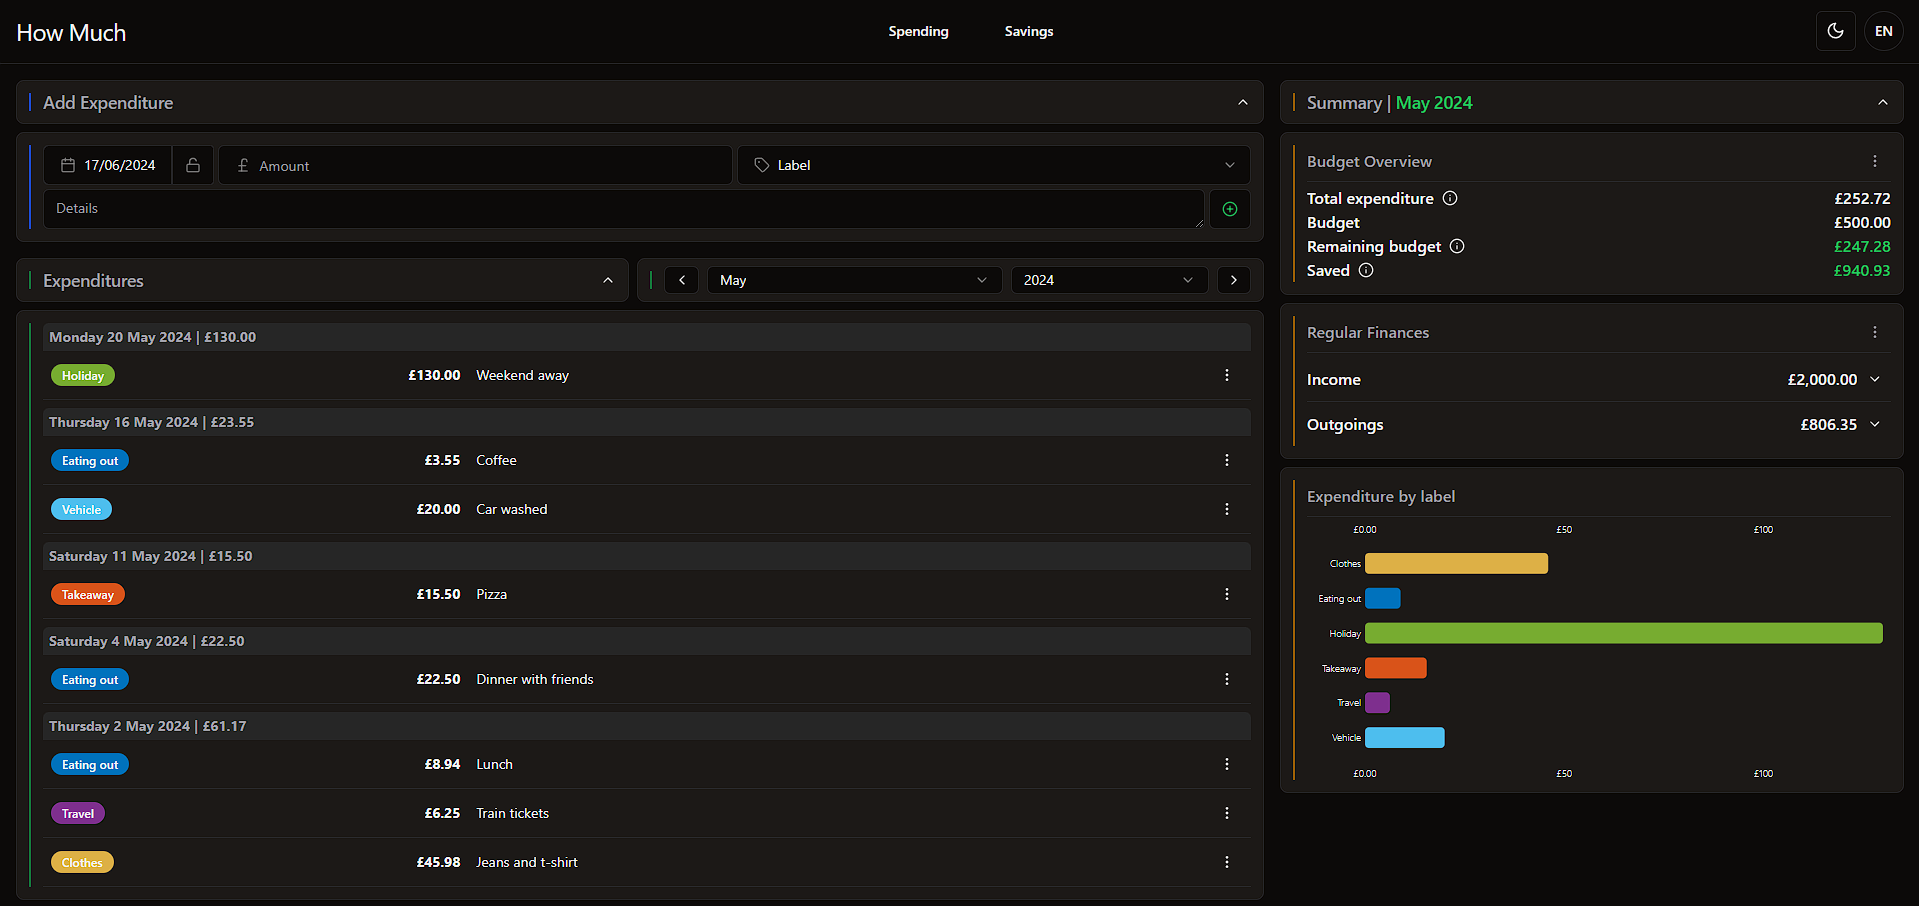The image size is (1919, 906).
Task: Click the pound sterling icon in Amount field
Action: coord(243,165)
